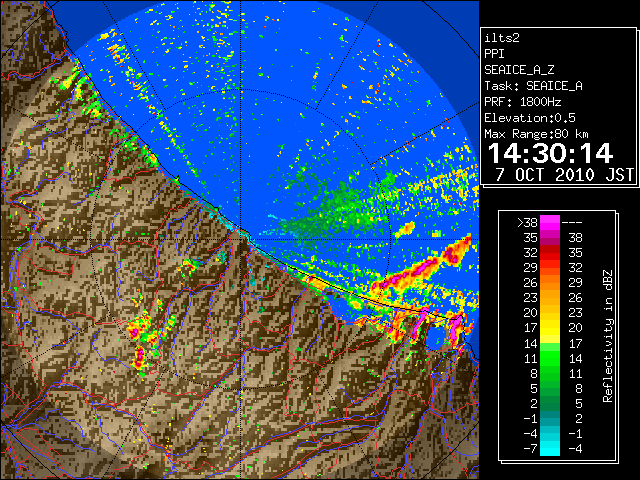Pick the yellow legend color band
Viewport: 640px width, 480px height.
pos(550,328)
